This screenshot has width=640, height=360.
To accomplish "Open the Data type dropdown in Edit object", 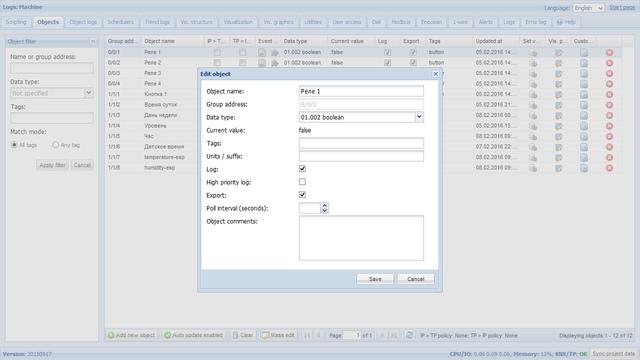I will click(x=419, y=117).
